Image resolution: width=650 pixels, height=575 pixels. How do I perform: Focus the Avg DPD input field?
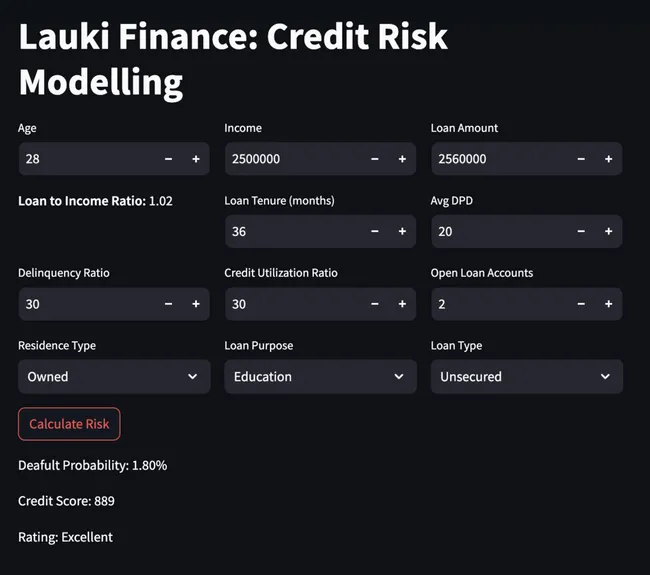click(498, 231)
